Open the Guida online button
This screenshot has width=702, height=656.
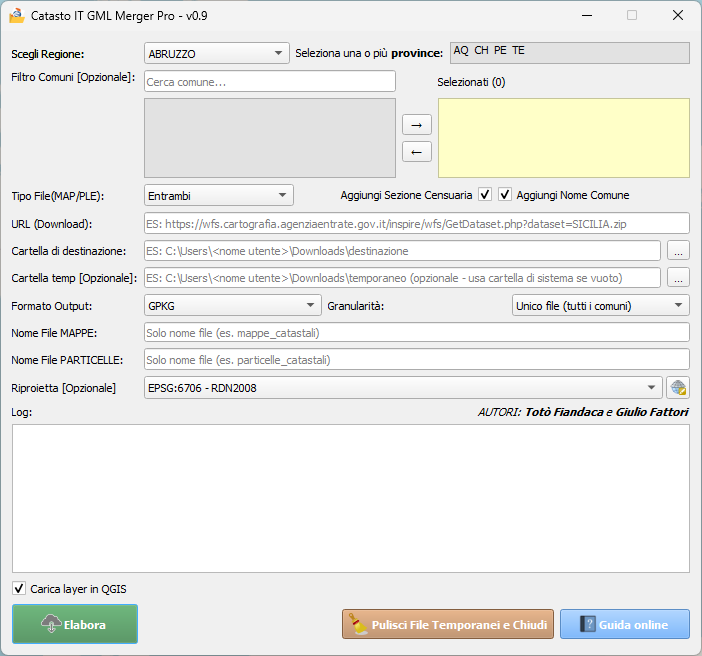pyautogui.click(x=625, y=624)
